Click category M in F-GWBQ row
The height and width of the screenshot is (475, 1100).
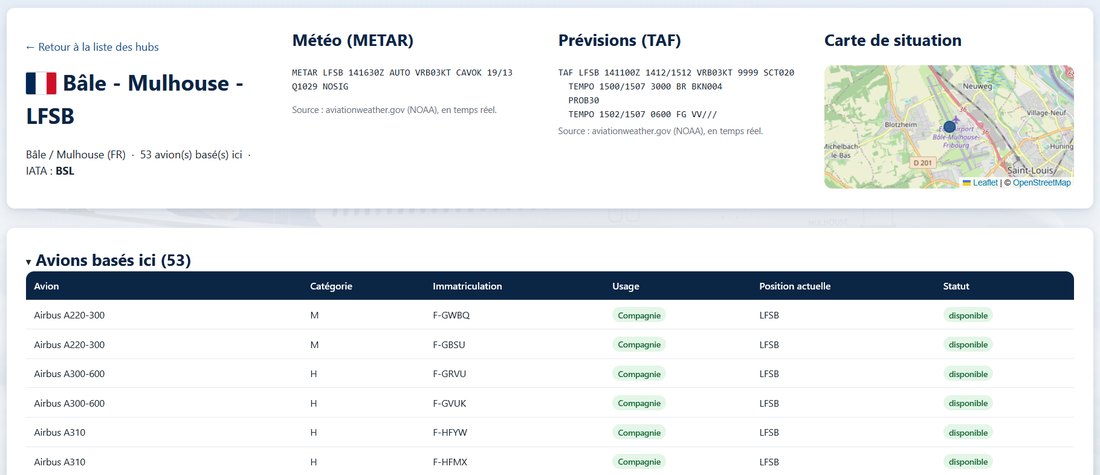[314, 316]
